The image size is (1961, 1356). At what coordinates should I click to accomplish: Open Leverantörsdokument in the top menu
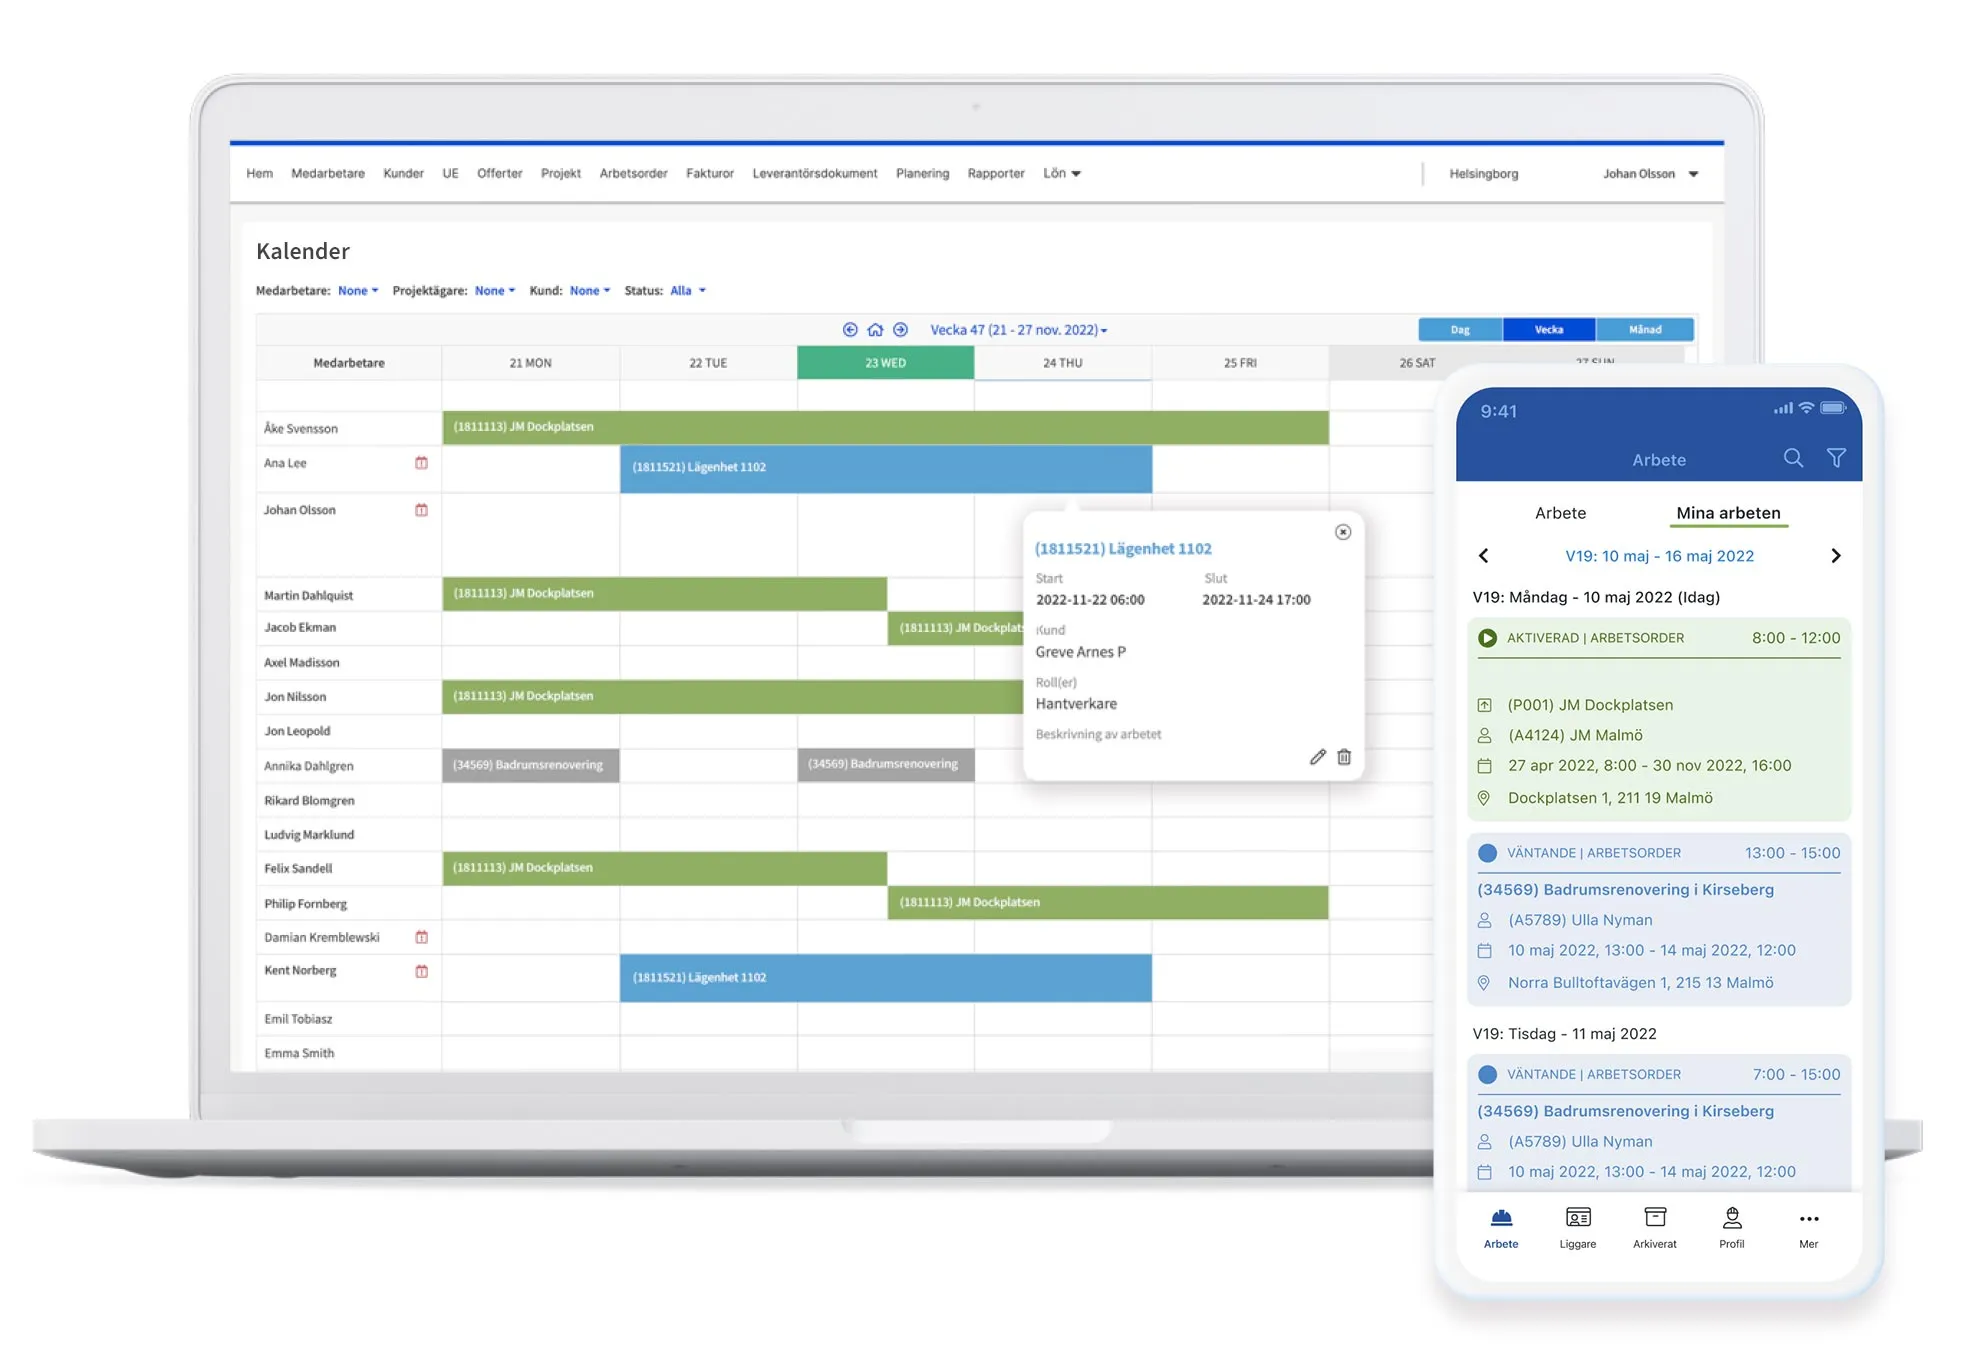(x=815, y=173)
